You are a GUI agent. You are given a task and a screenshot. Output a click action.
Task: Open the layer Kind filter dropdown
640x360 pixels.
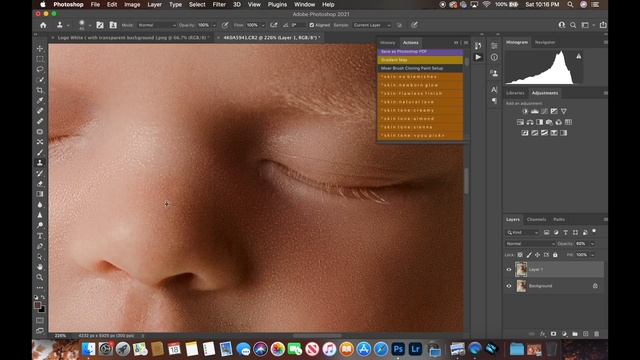pos(522,232)
